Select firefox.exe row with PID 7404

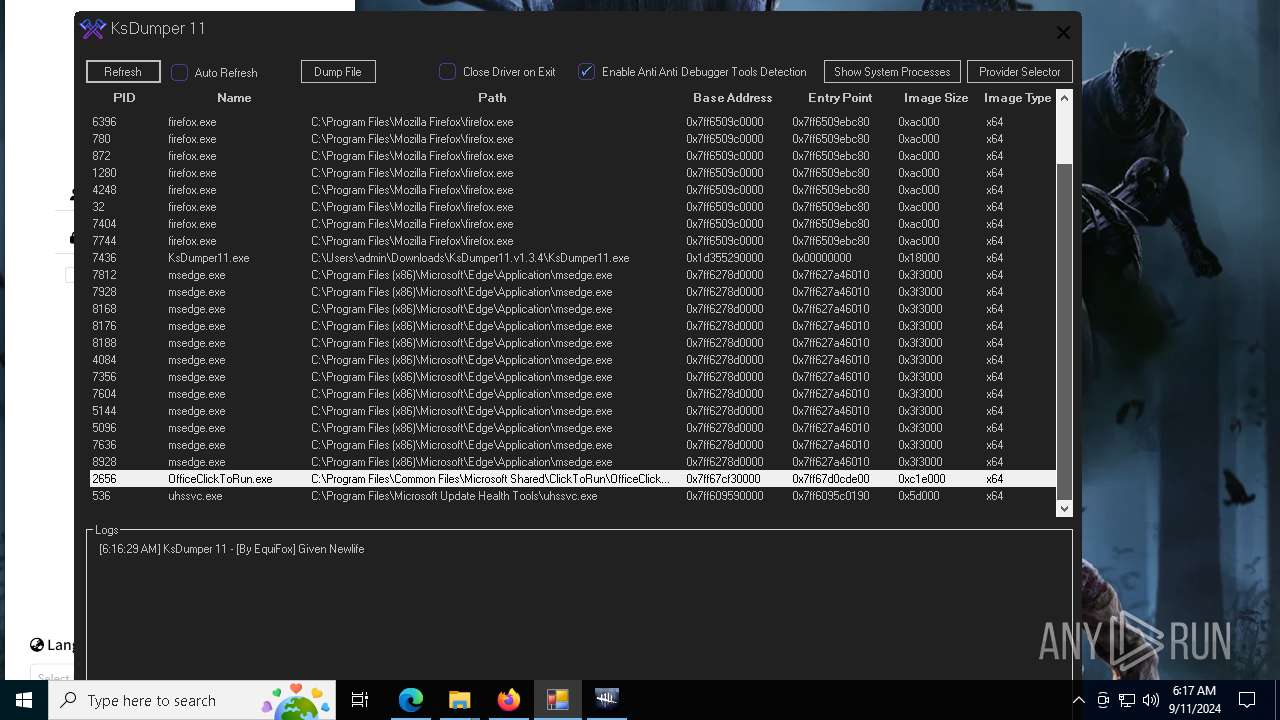[573, 224]
